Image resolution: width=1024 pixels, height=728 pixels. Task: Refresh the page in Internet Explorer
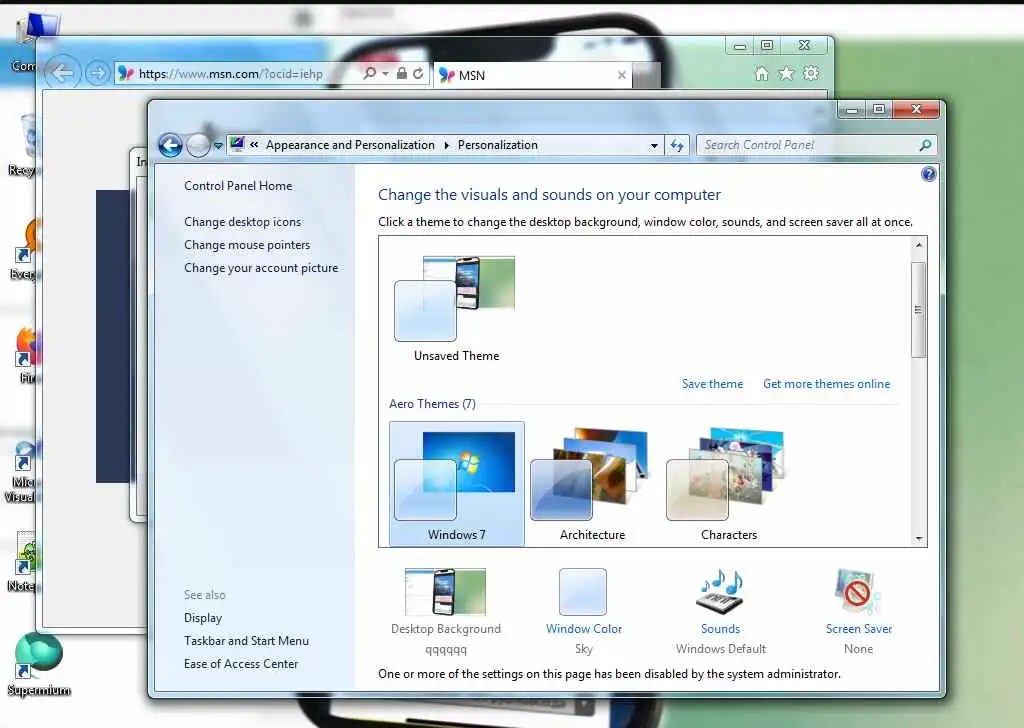coord(418,73)
